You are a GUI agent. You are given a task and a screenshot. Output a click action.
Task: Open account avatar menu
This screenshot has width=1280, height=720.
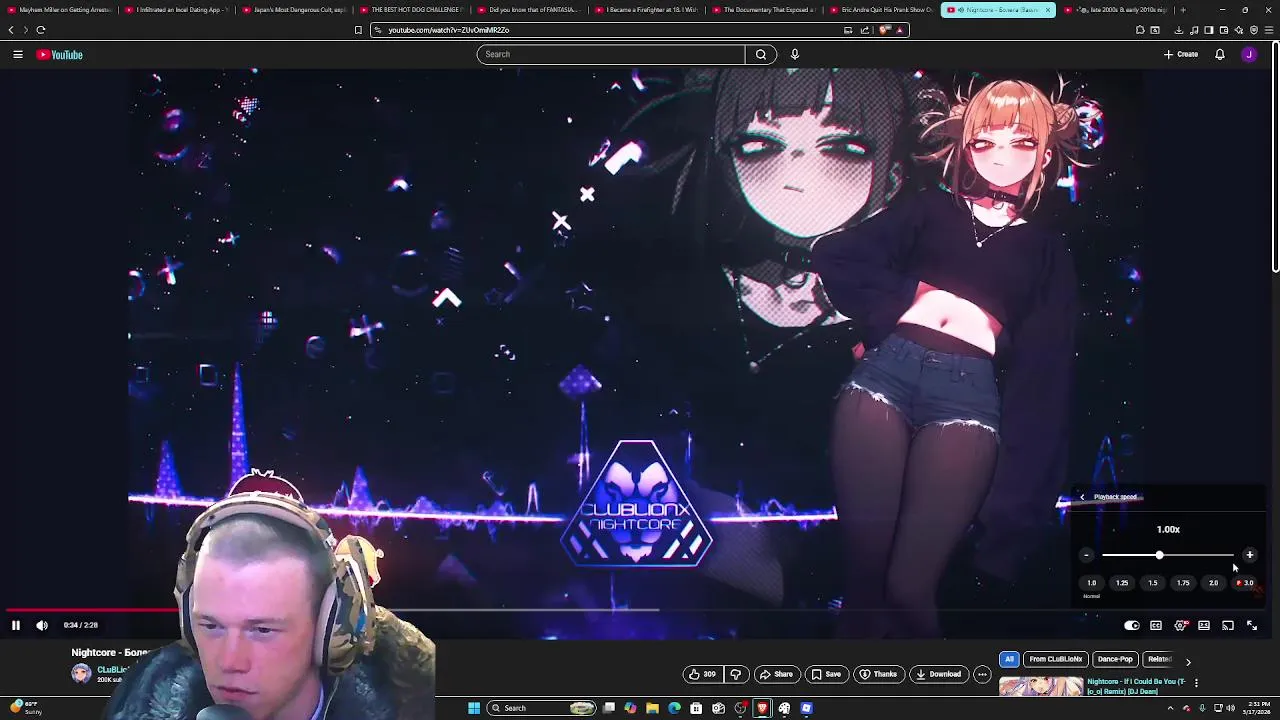pos(1249,54)
